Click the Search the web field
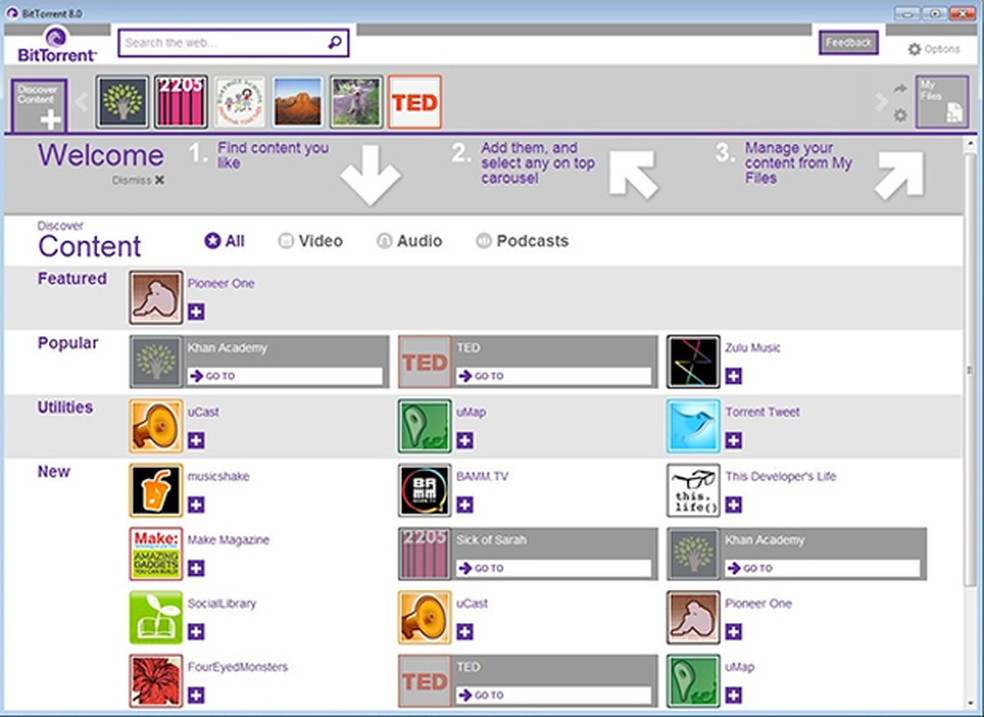This screenshot has width=984, height=717. pyautogui.click(x=233, y=43)
